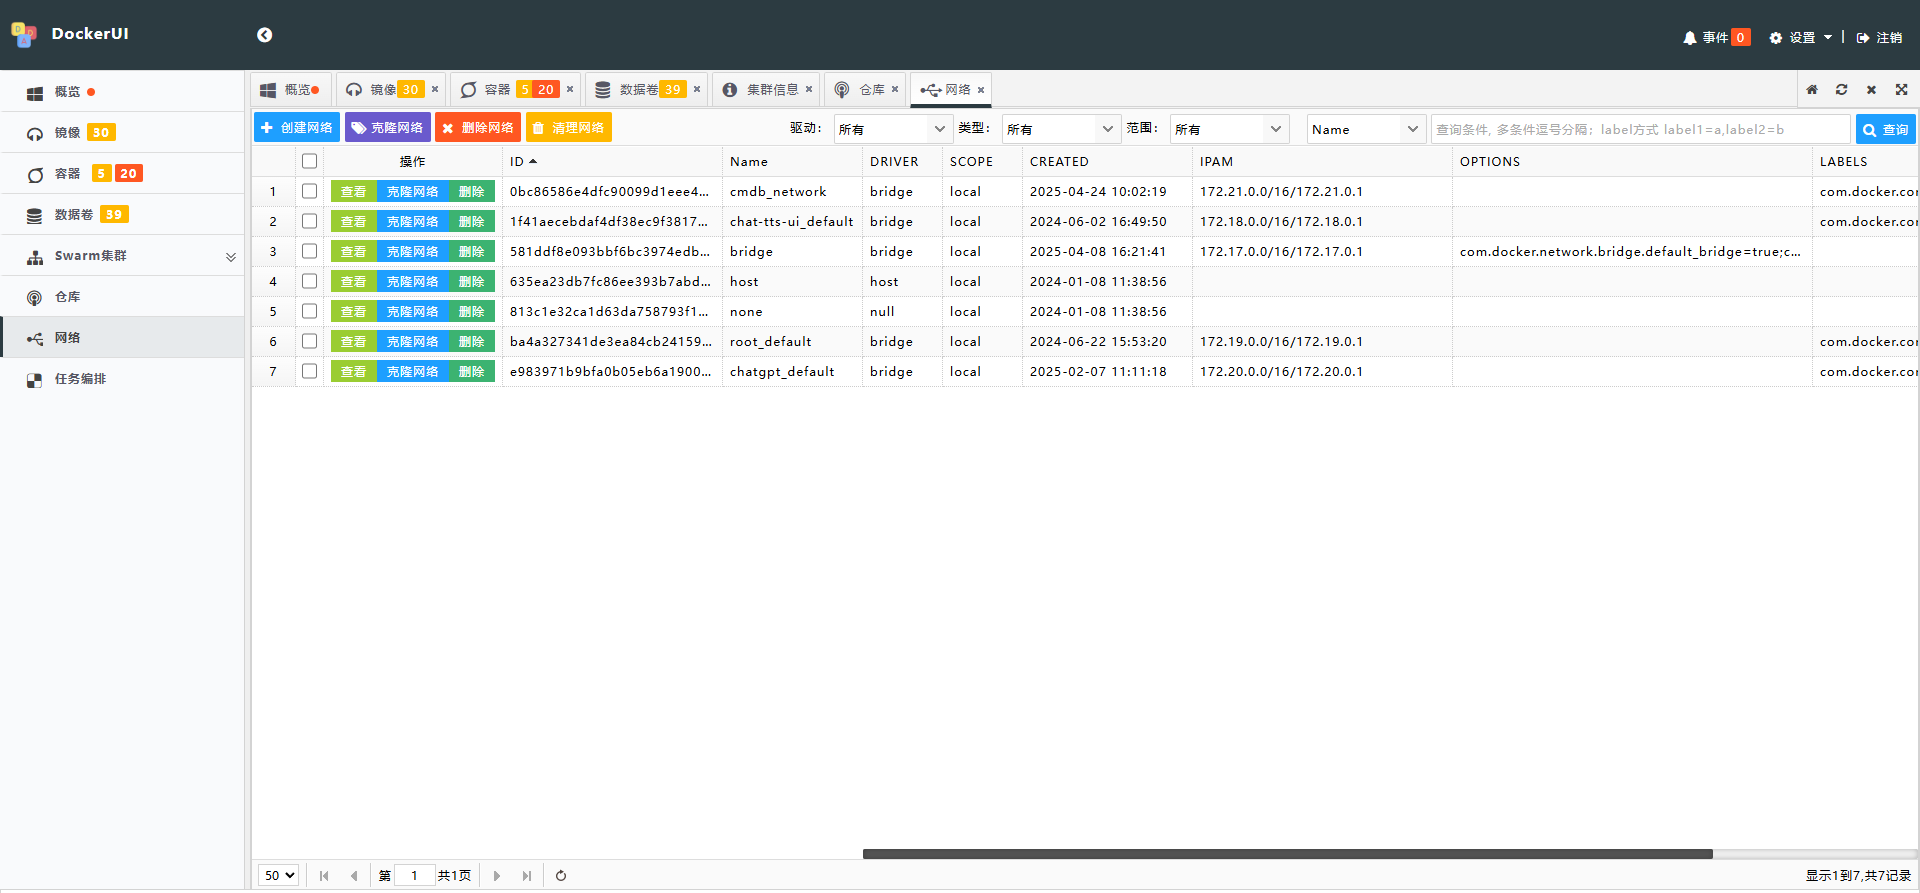Go to next page arrow in pagination

click(497, 876)
